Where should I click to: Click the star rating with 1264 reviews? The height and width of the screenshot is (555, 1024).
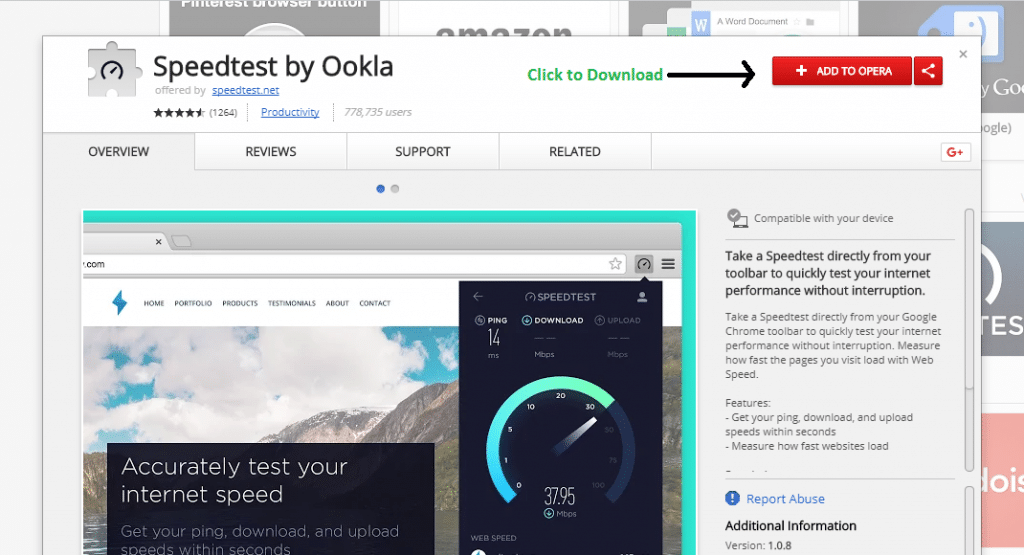pyautogui.click(x=195, y=112)
